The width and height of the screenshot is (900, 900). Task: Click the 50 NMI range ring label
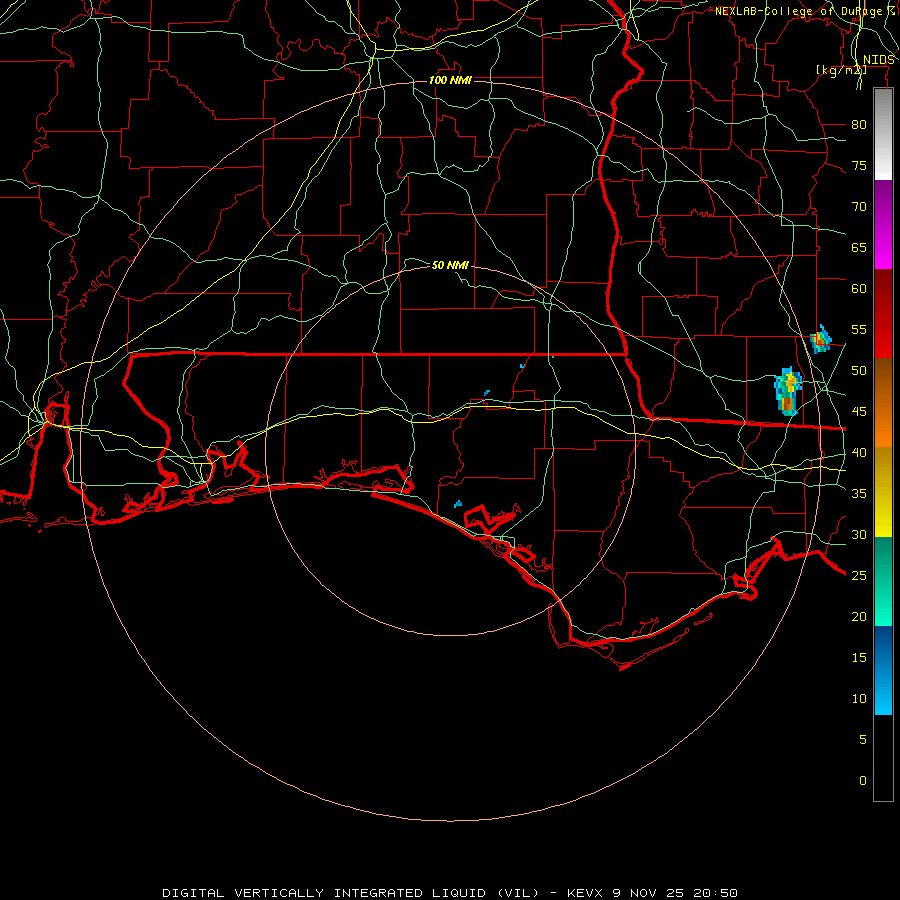(450, 265)
